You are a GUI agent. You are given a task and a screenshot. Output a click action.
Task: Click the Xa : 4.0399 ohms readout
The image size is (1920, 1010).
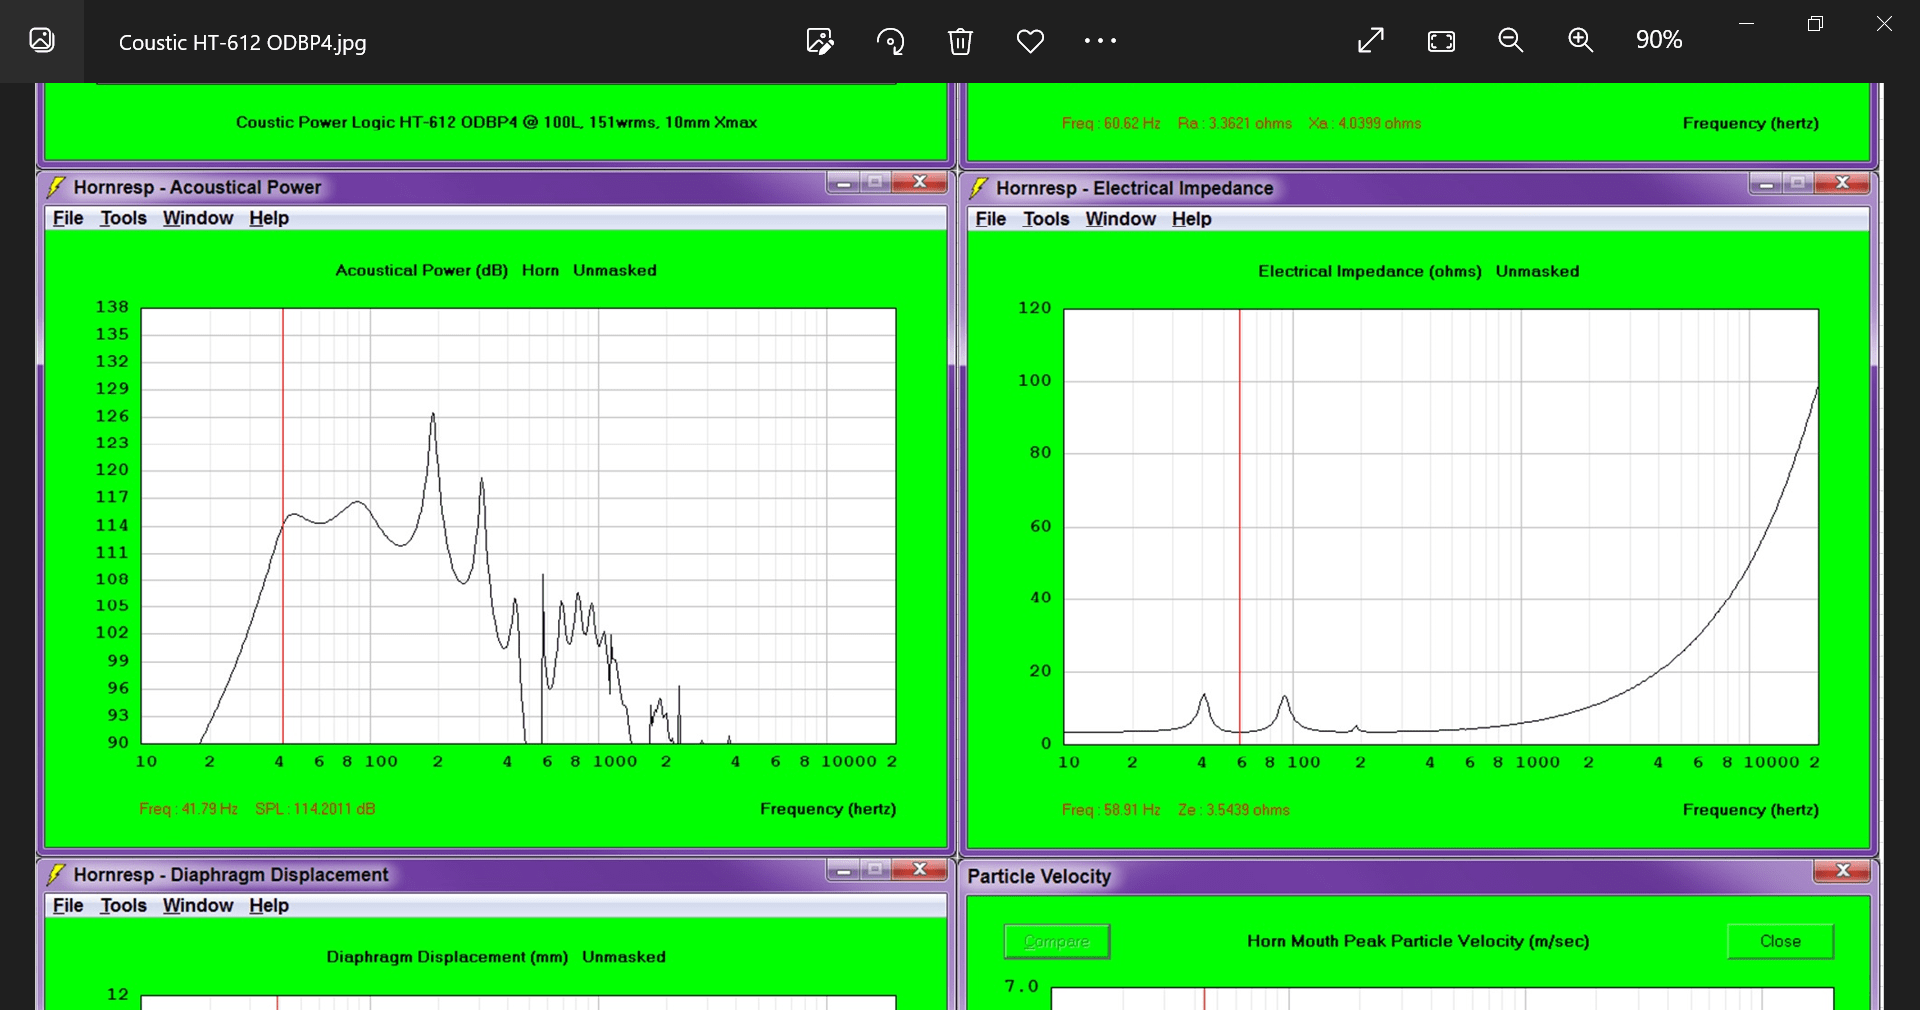[1364, 123]
